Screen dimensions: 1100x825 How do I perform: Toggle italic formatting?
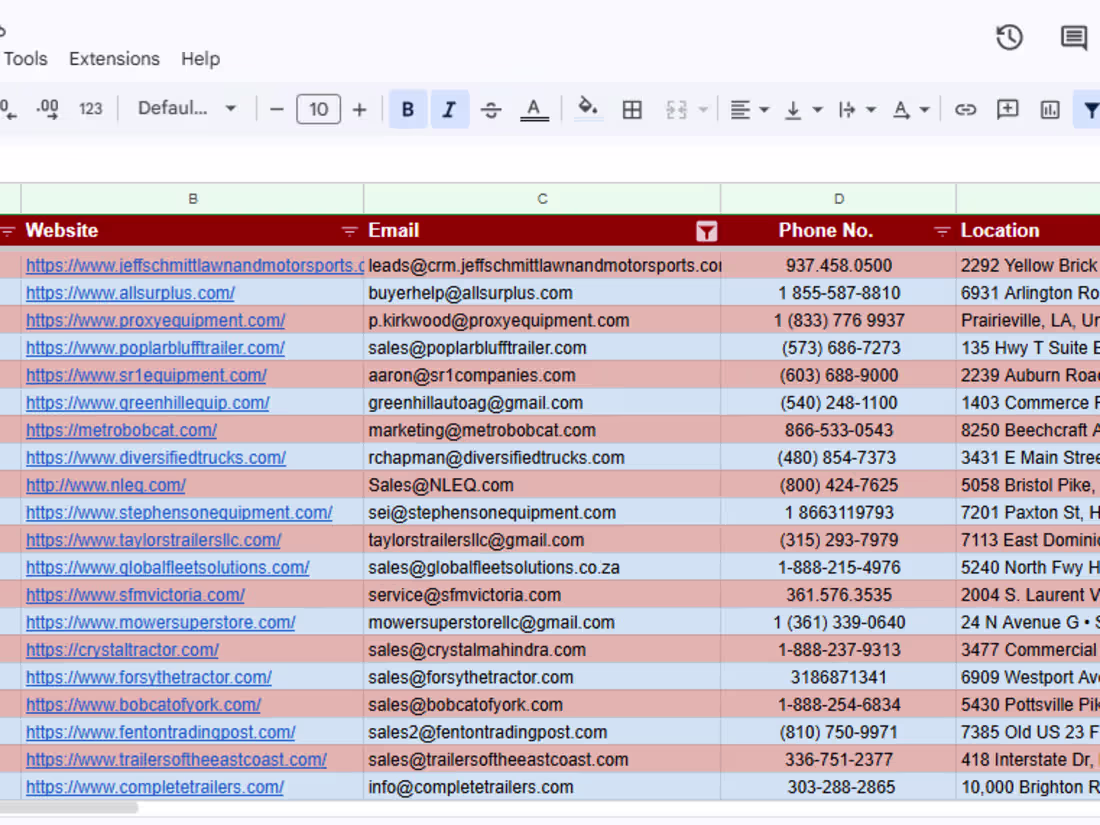(x=449, y=109)
